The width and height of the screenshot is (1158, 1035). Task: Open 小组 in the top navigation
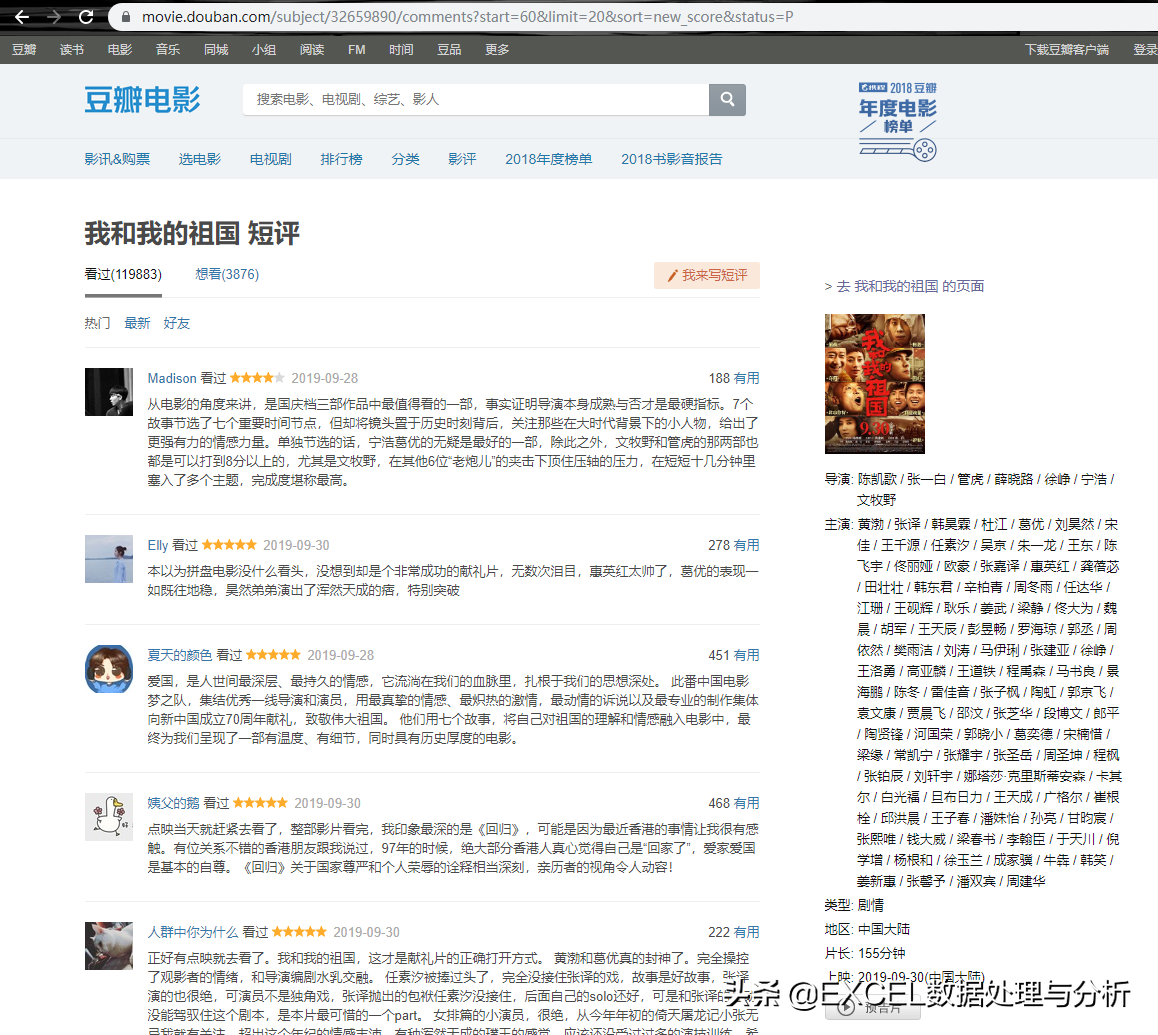click(264, 49)
